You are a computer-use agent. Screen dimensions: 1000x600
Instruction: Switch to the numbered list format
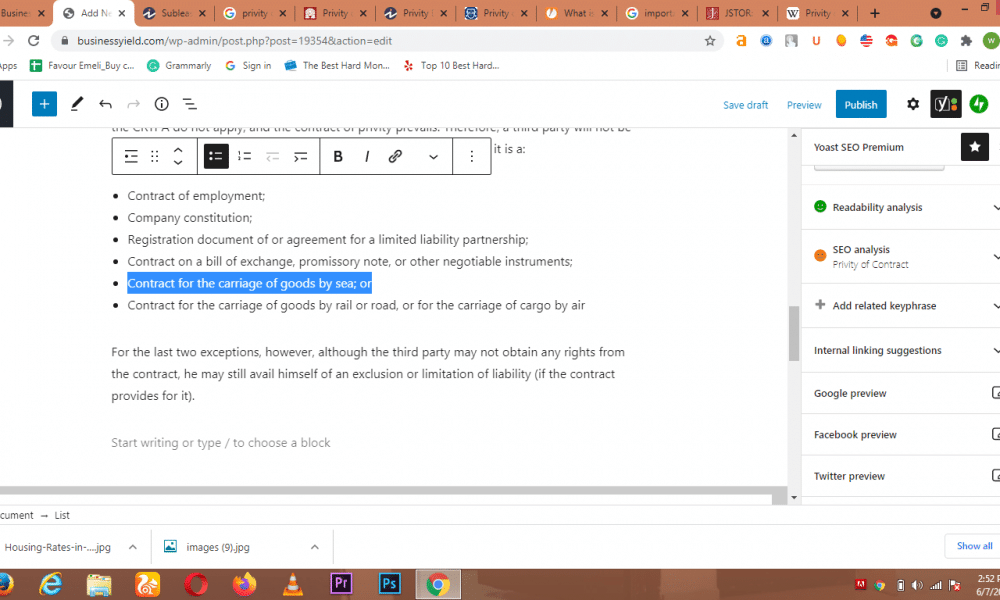click(x=244, y=156)
